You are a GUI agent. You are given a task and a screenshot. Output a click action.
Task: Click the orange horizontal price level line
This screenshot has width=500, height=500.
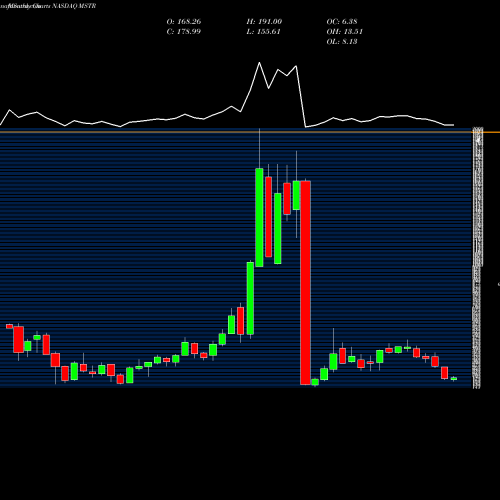point(250,132)
